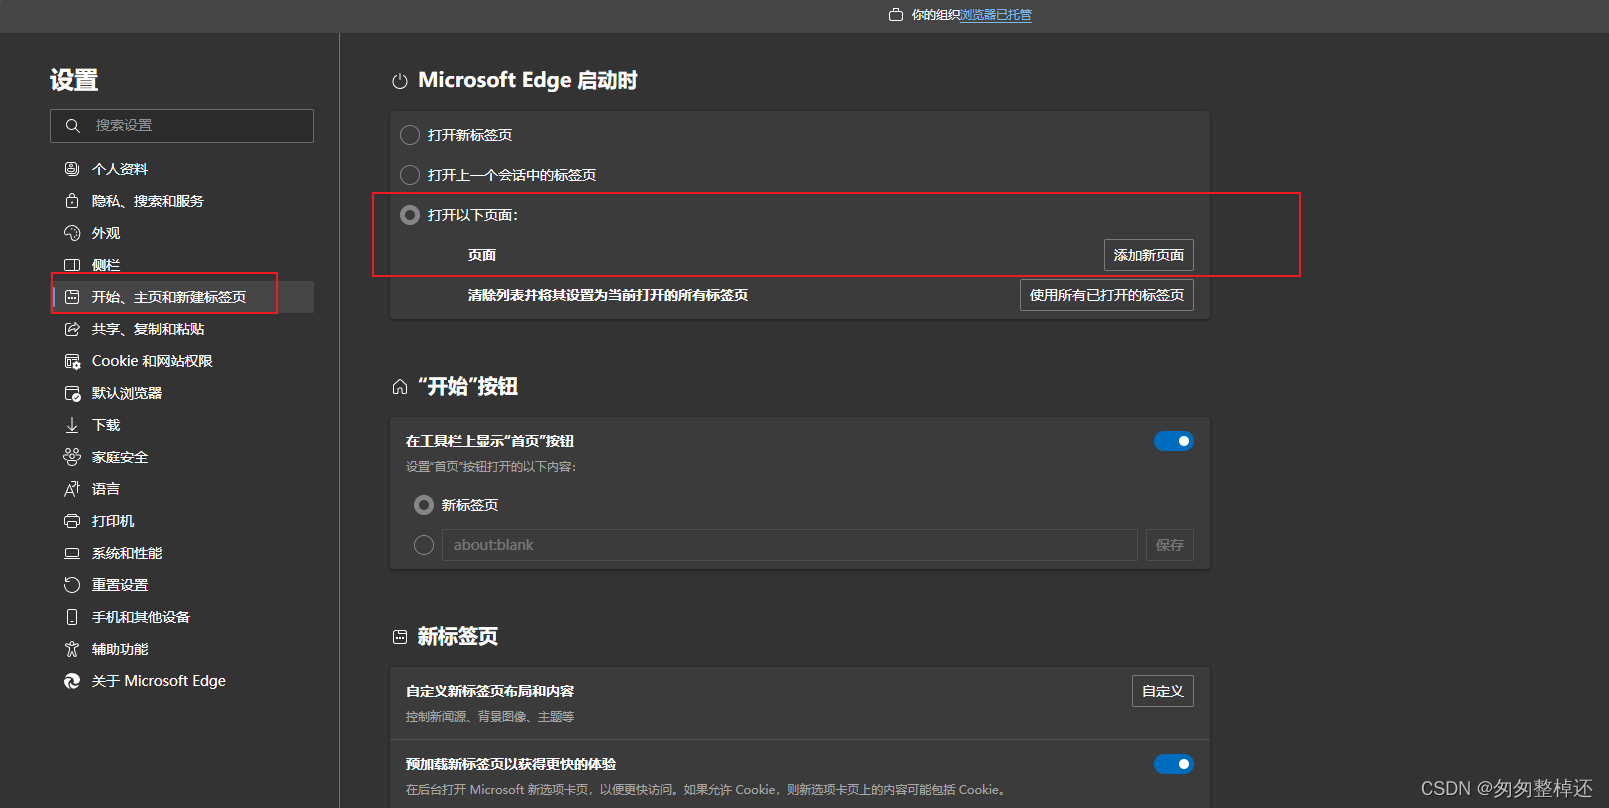Click the 外观 appearance palette icon

pyautogui.click(x=72, y=233)
